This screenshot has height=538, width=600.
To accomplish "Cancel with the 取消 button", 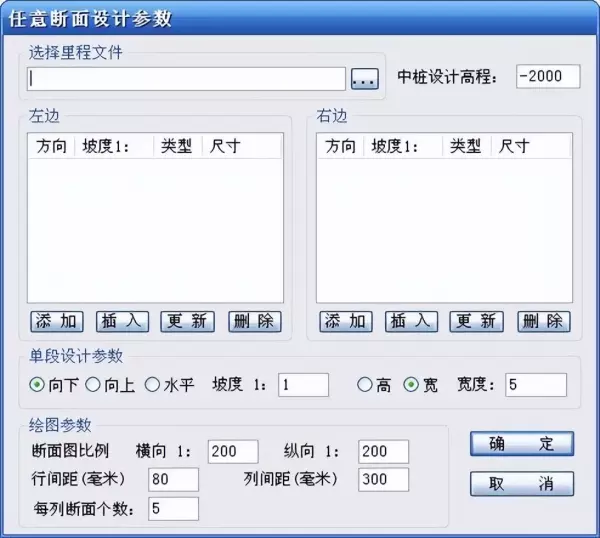I will 522,484.
